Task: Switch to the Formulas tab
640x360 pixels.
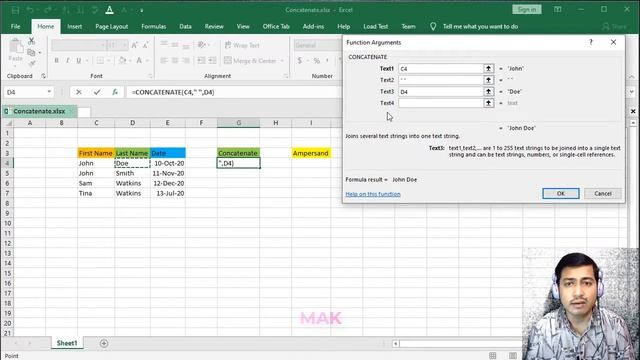Action: (153, 27)
